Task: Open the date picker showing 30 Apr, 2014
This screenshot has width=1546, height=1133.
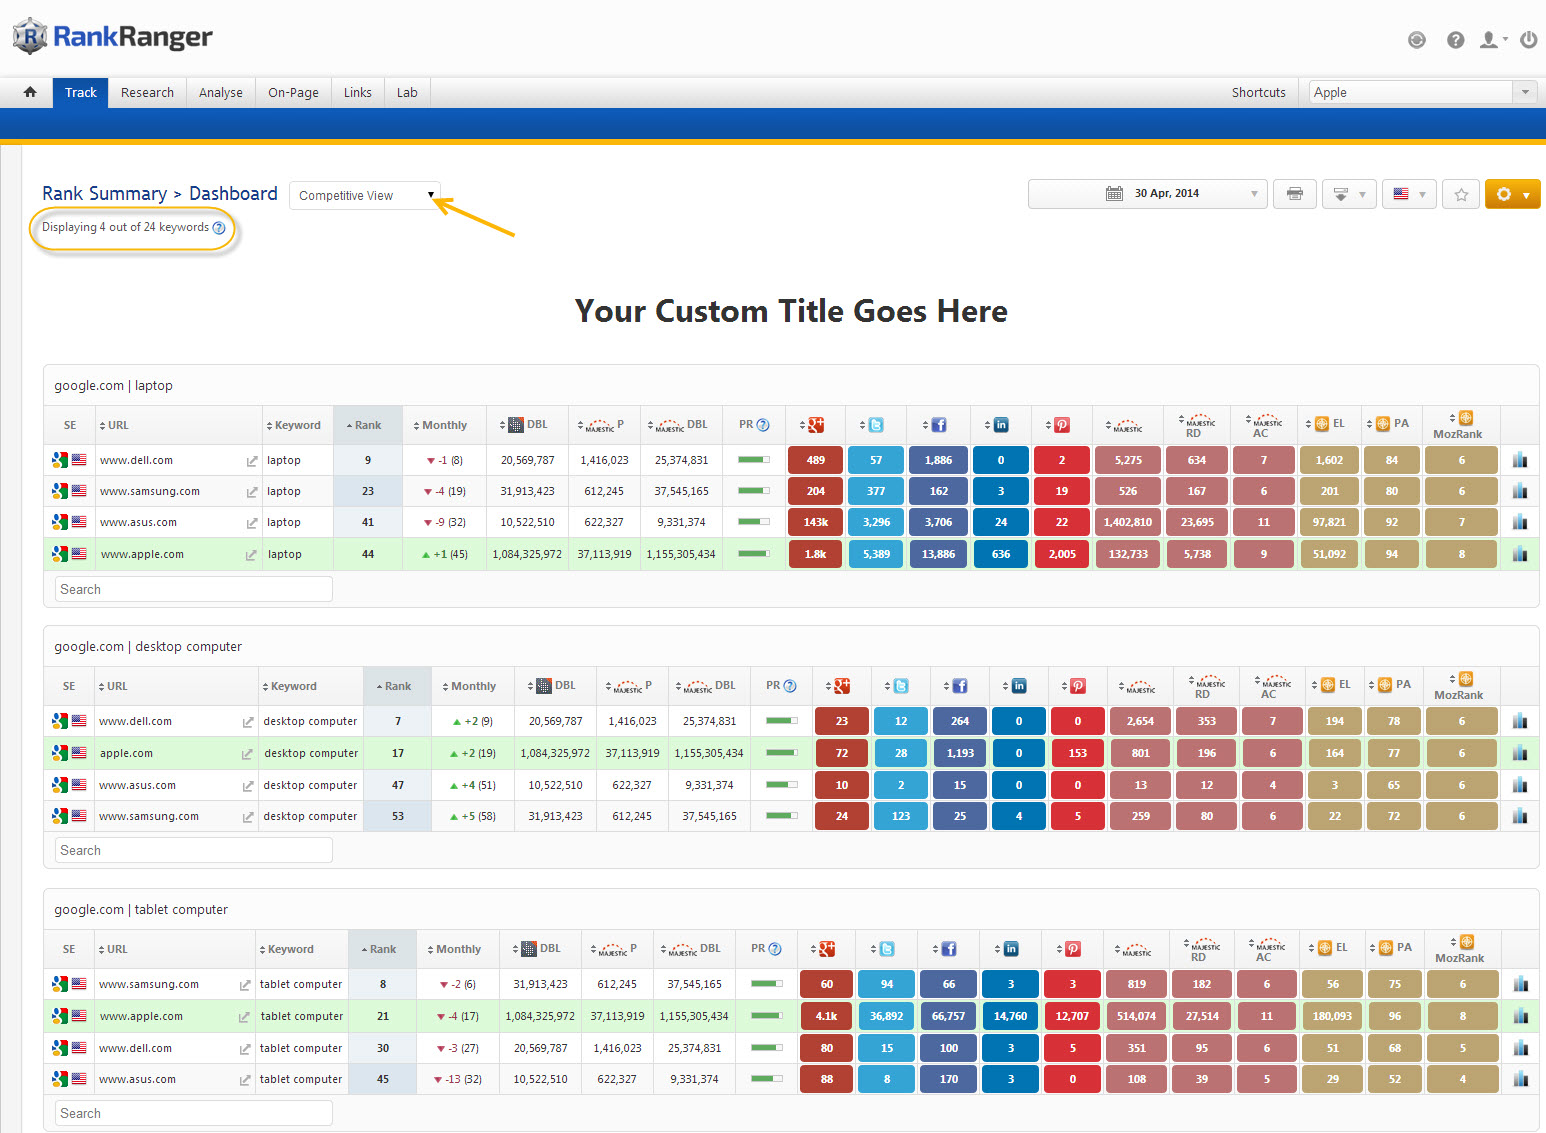Action: click(x=1147, y=194)
